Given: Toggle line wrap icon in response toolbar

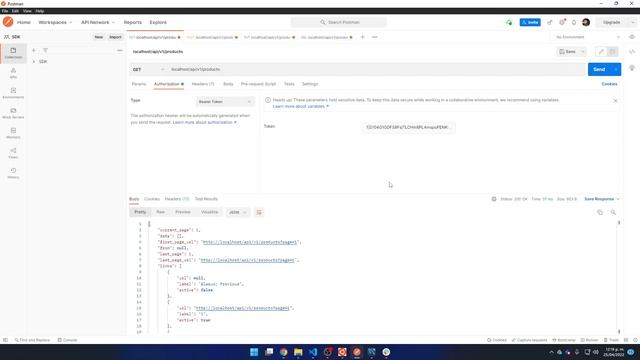Looking at the screenshot, I should click(x=259, y=212).
